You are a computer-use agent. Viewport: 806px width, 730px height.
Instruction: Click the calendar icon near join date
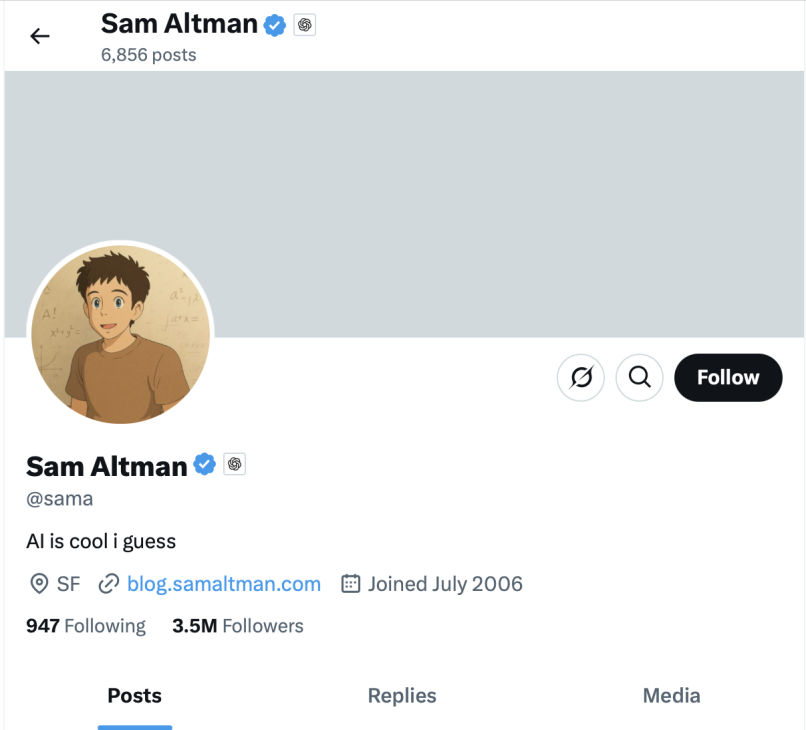coord(350,584)
